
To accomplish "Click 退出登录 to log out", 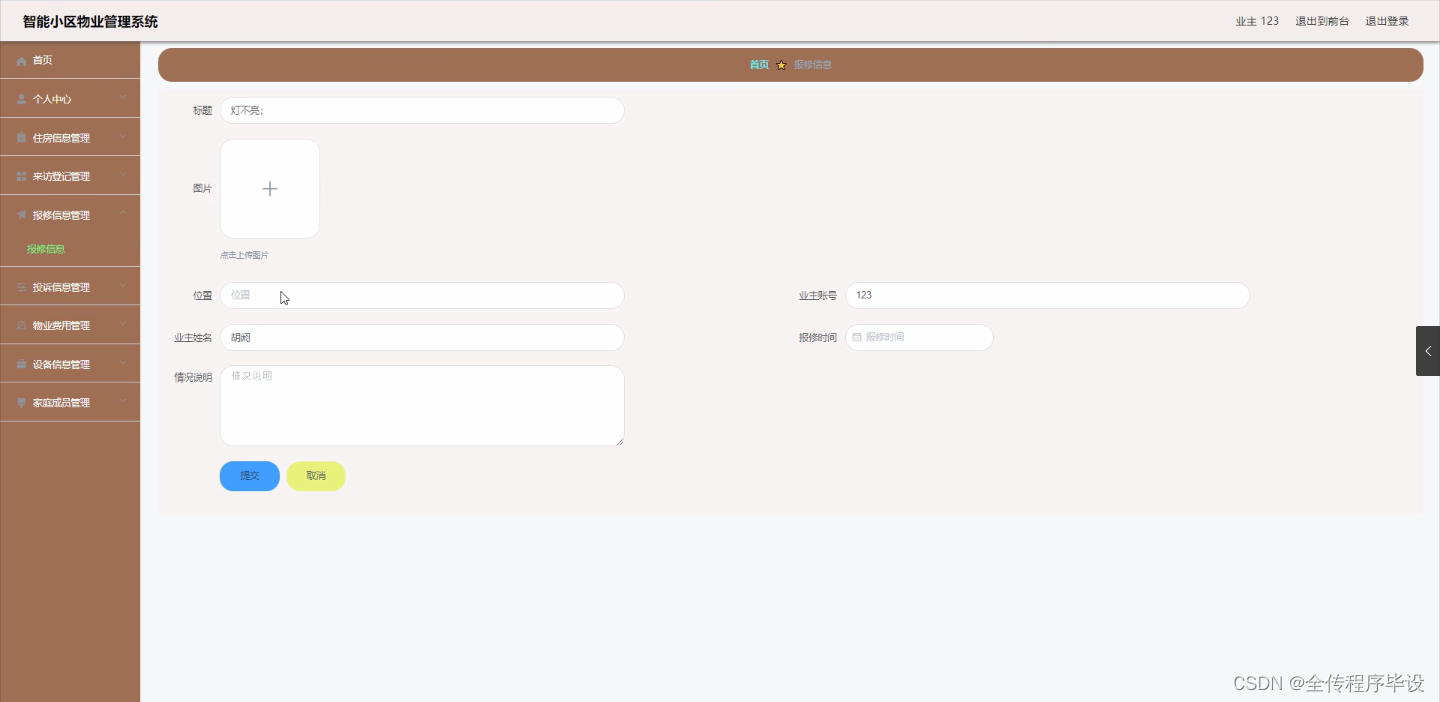I will pos(1386,20).
